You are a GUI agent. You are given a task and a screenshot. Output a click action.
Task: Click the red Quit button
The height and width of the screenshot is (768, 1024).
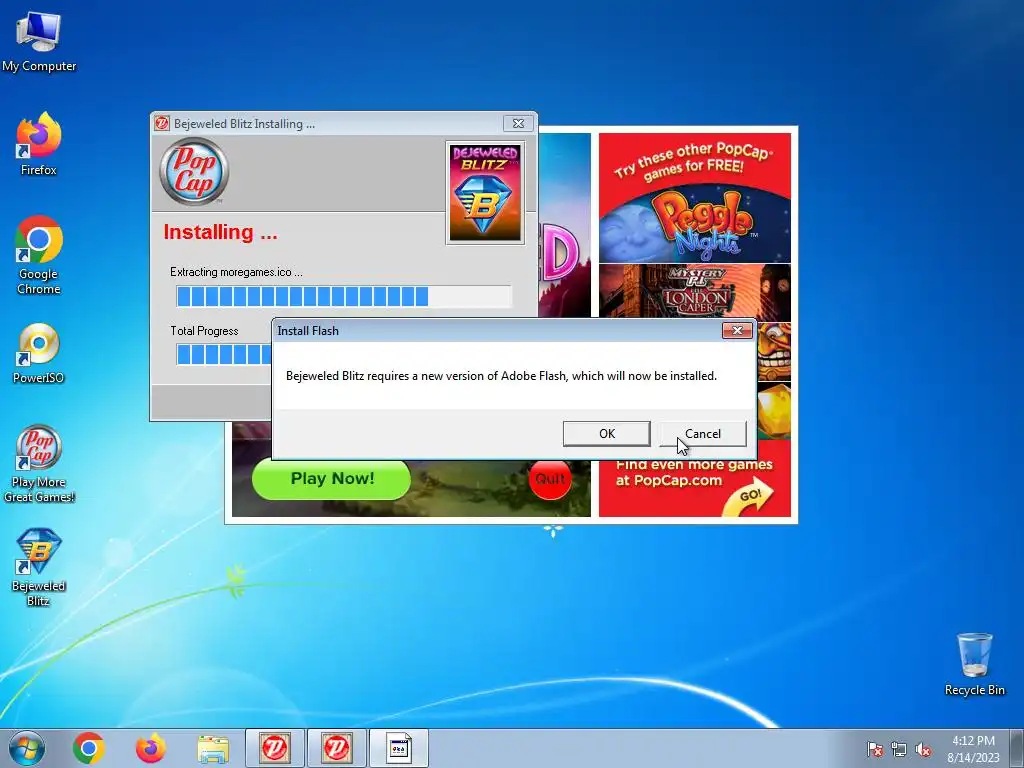(x=550, y=479)
